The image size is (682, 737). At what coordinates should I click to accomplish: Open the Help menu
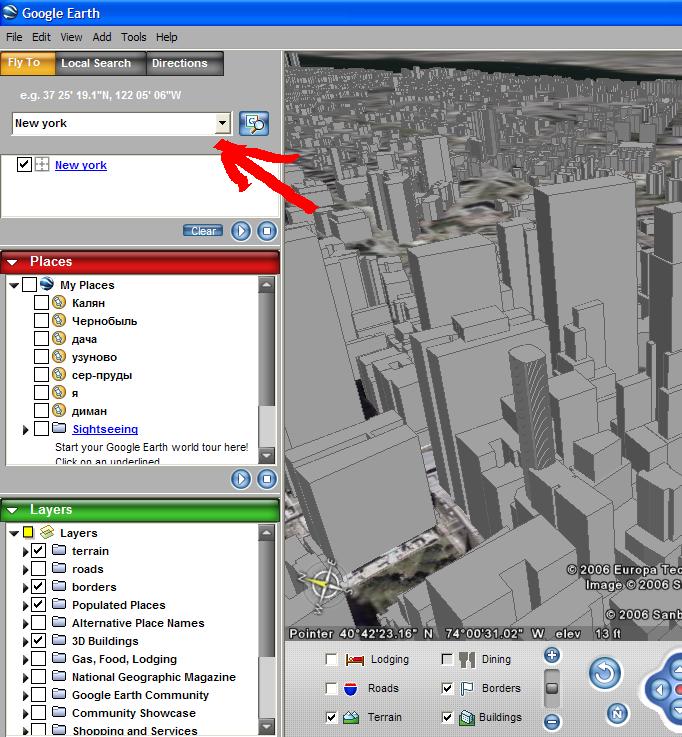(167, 37)
